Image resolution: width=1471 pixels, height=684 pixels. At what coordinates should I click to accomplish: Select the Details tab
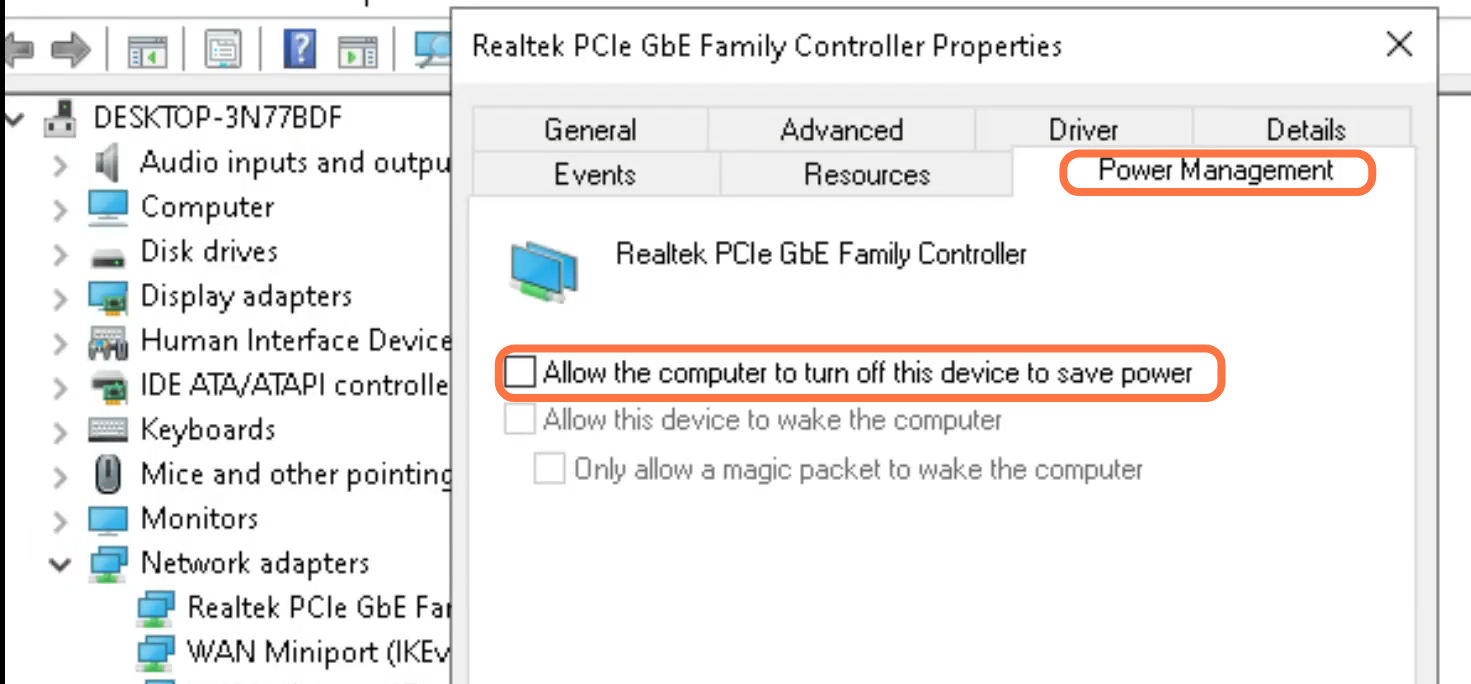point(1305,130)
